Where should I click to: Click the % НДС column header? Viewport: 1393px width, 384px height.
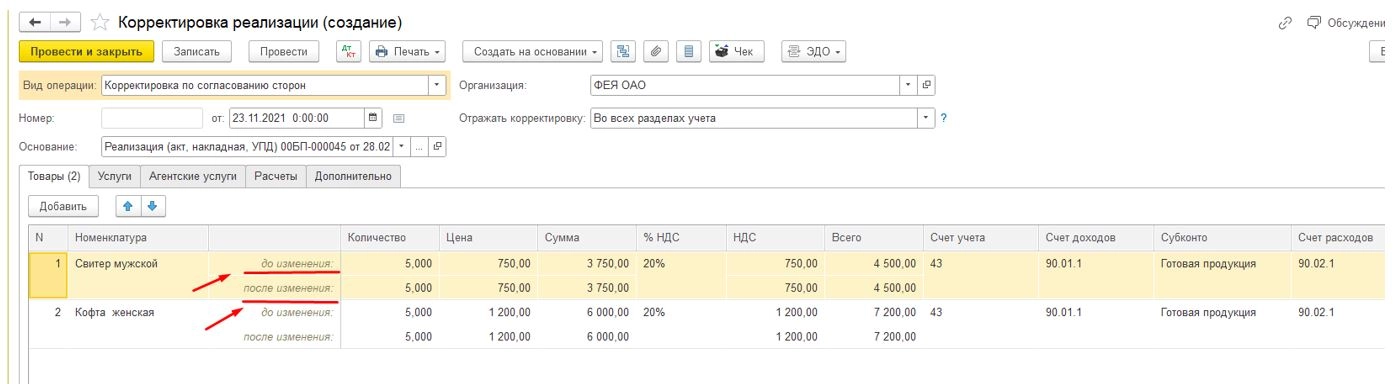(x=680, y=238)
